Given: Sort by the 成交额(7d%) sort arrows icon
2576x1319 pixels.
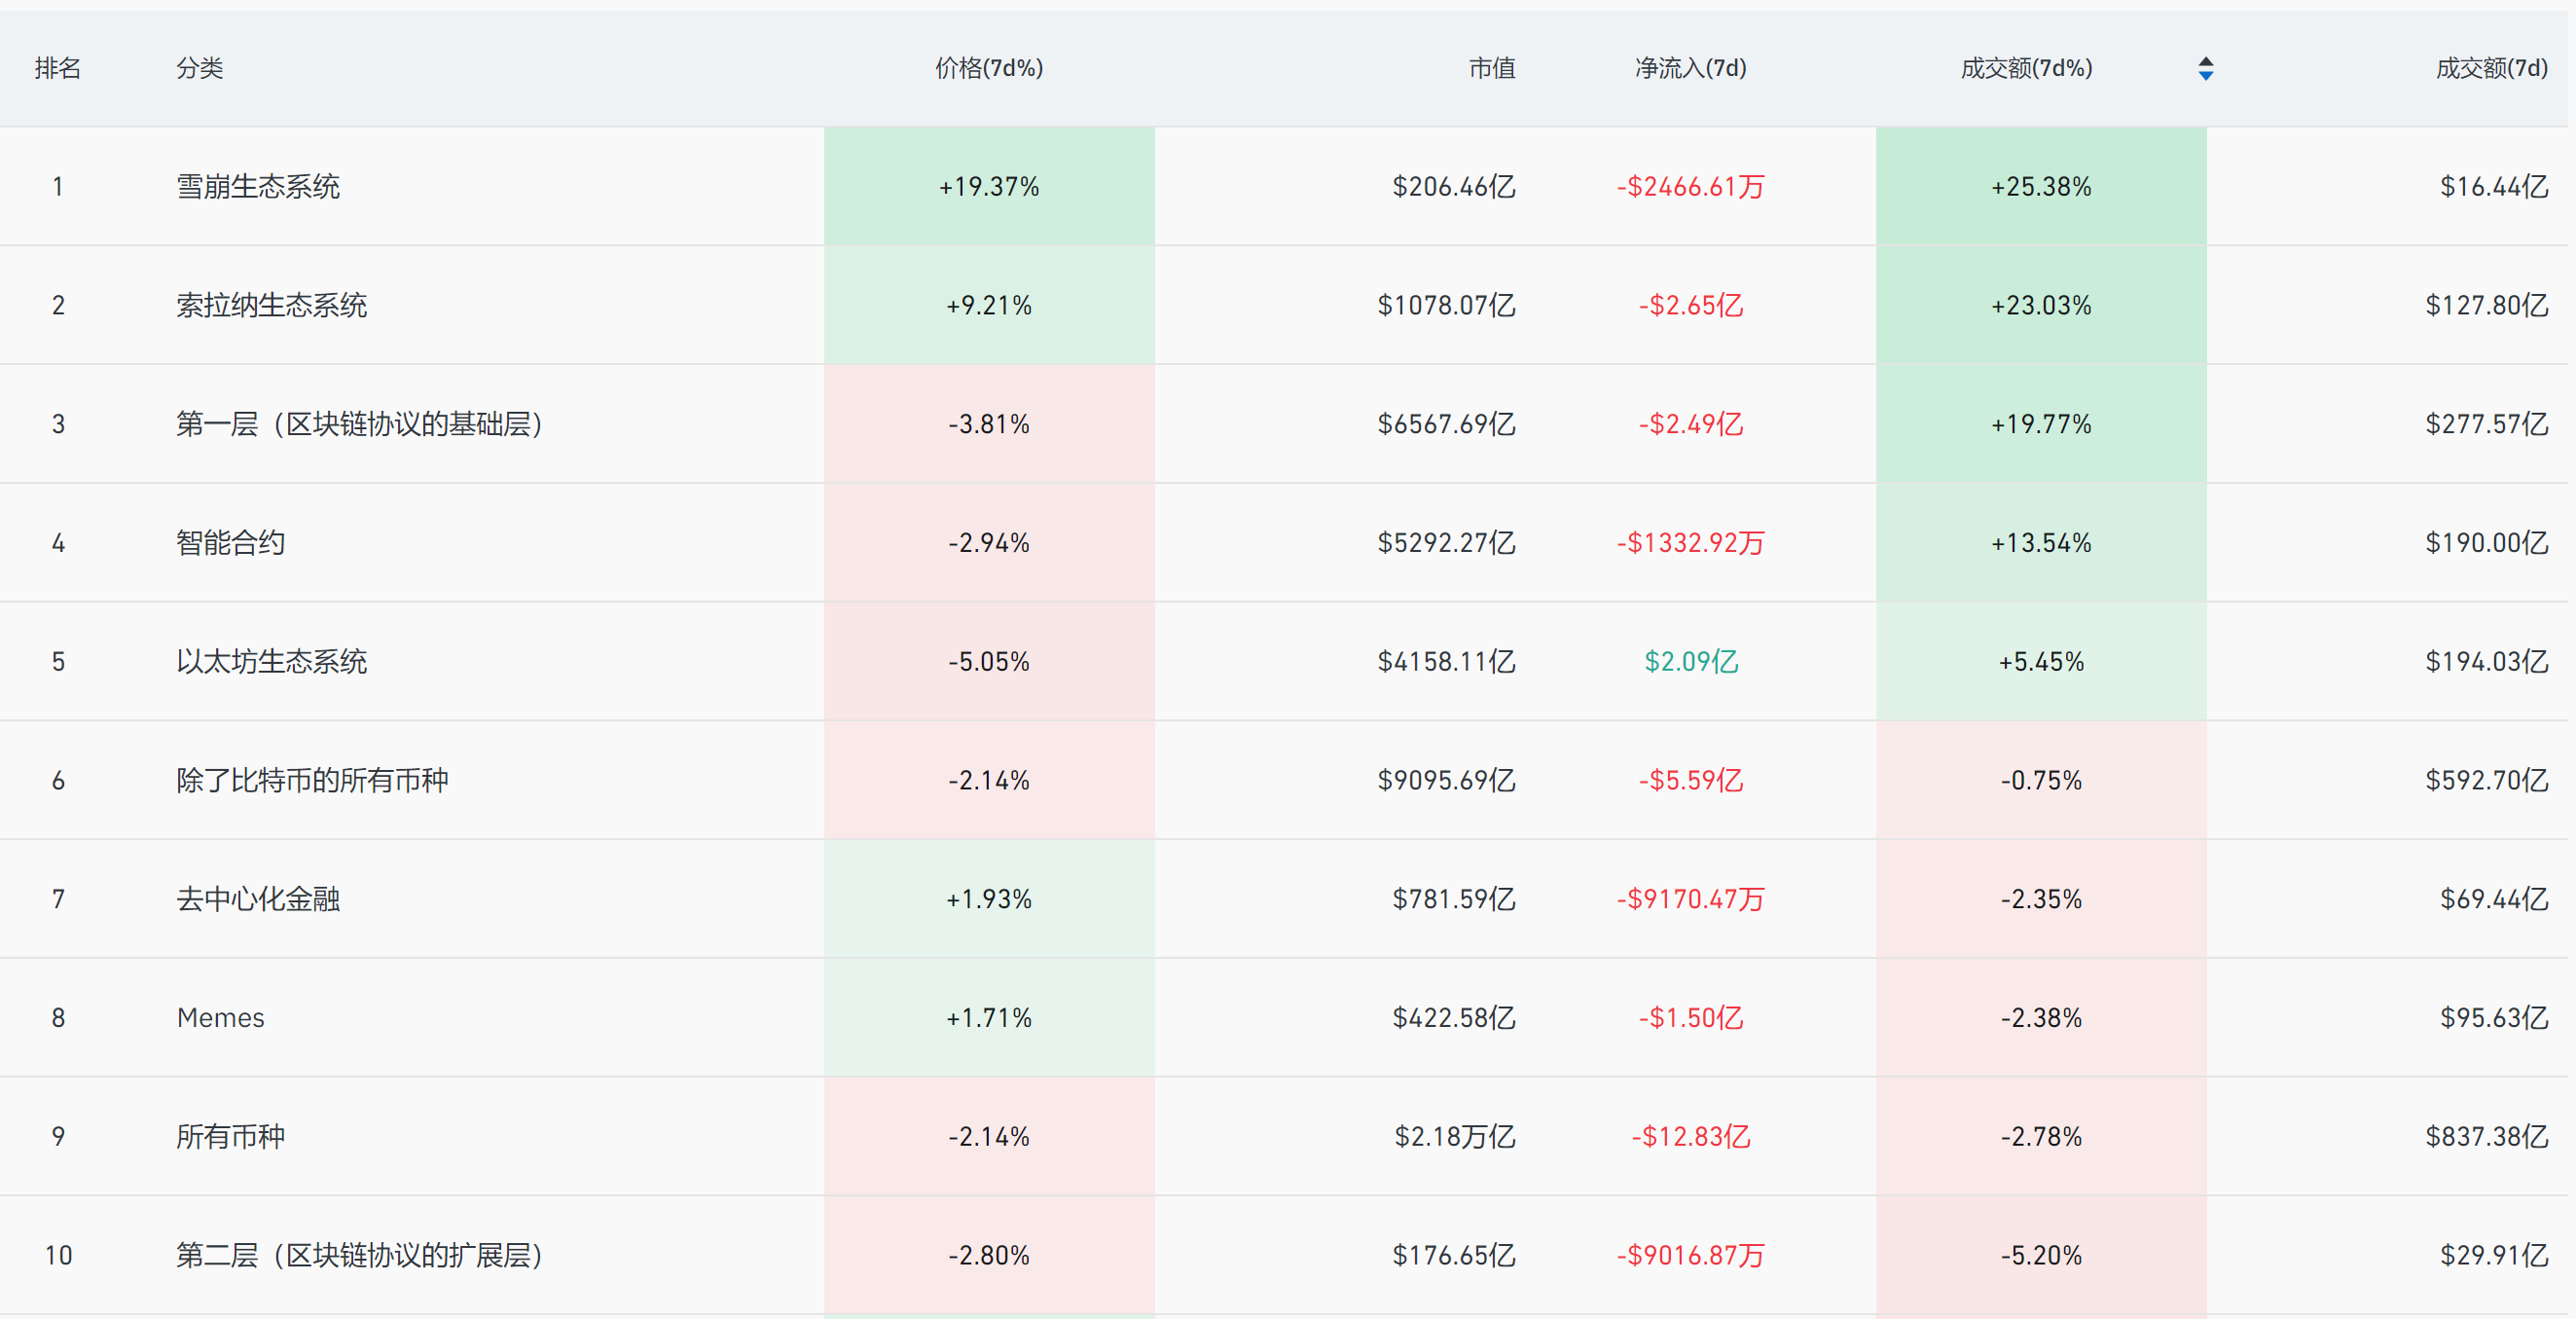Looking at the screenshot, I should point(2205,68).
